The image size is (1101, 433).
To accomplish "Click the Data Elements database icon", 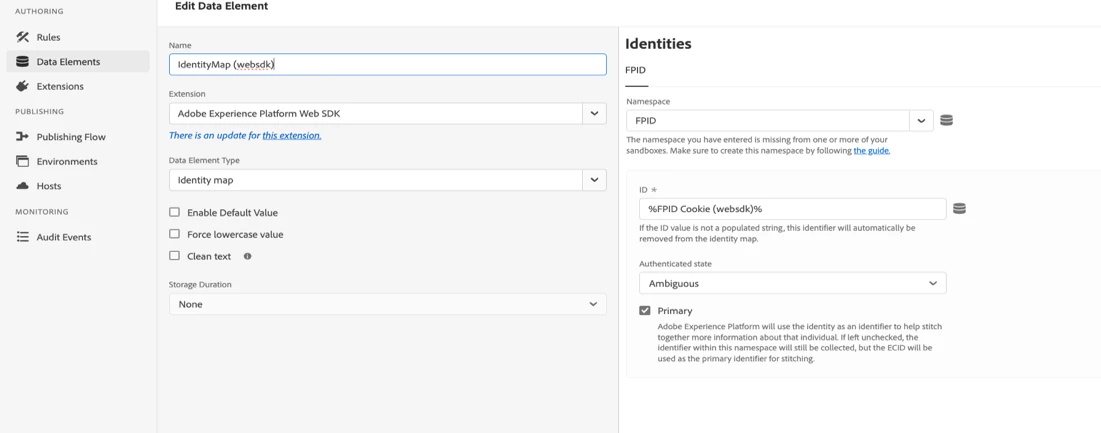I will click(23, 62).
